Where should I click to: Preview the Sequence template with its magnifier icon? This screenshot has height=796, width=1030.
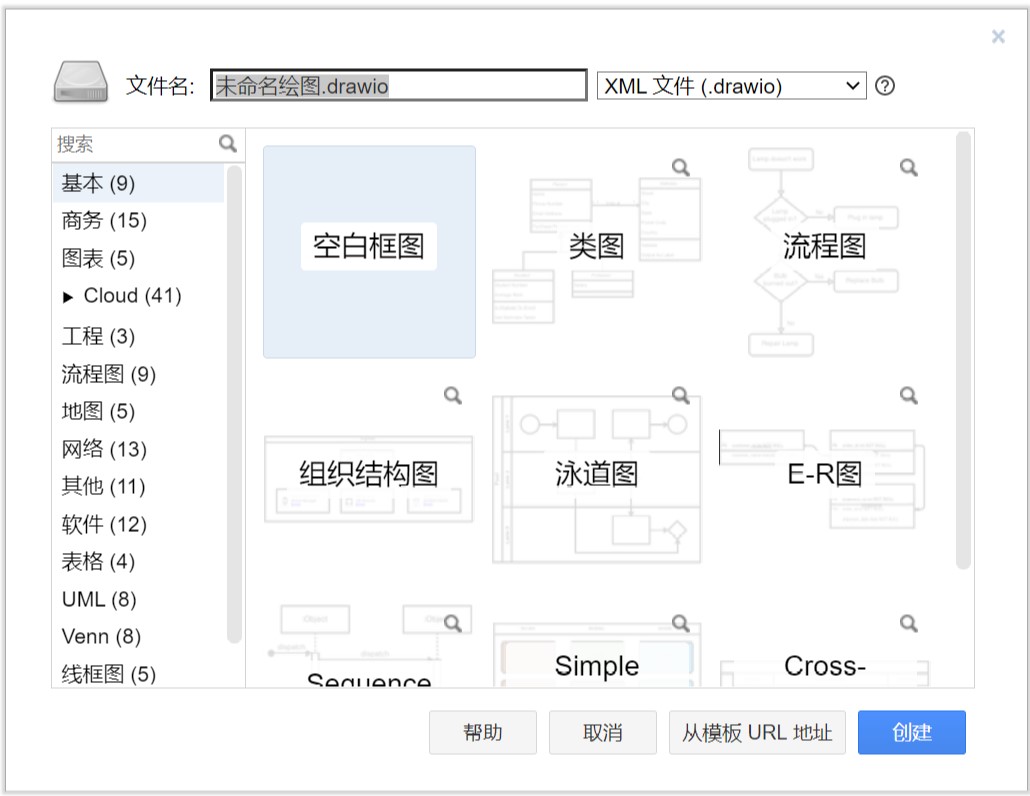(x=453, y=623)
